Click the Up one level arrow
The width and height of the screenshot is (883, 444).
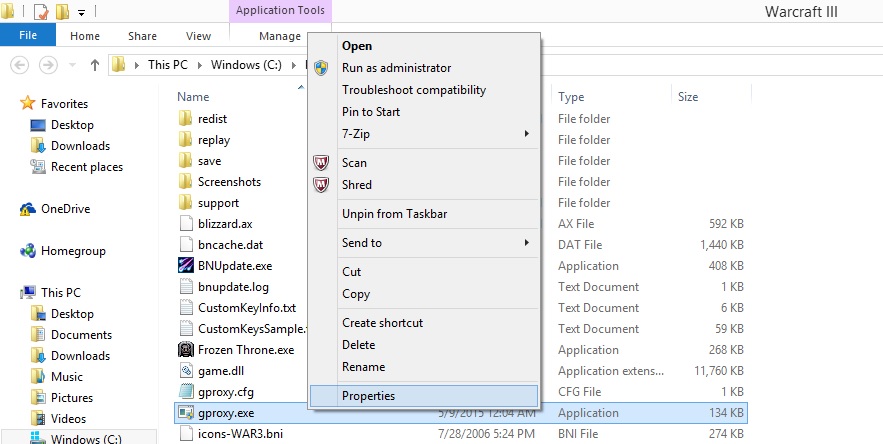pyautogui.click(x=95, y=65)
